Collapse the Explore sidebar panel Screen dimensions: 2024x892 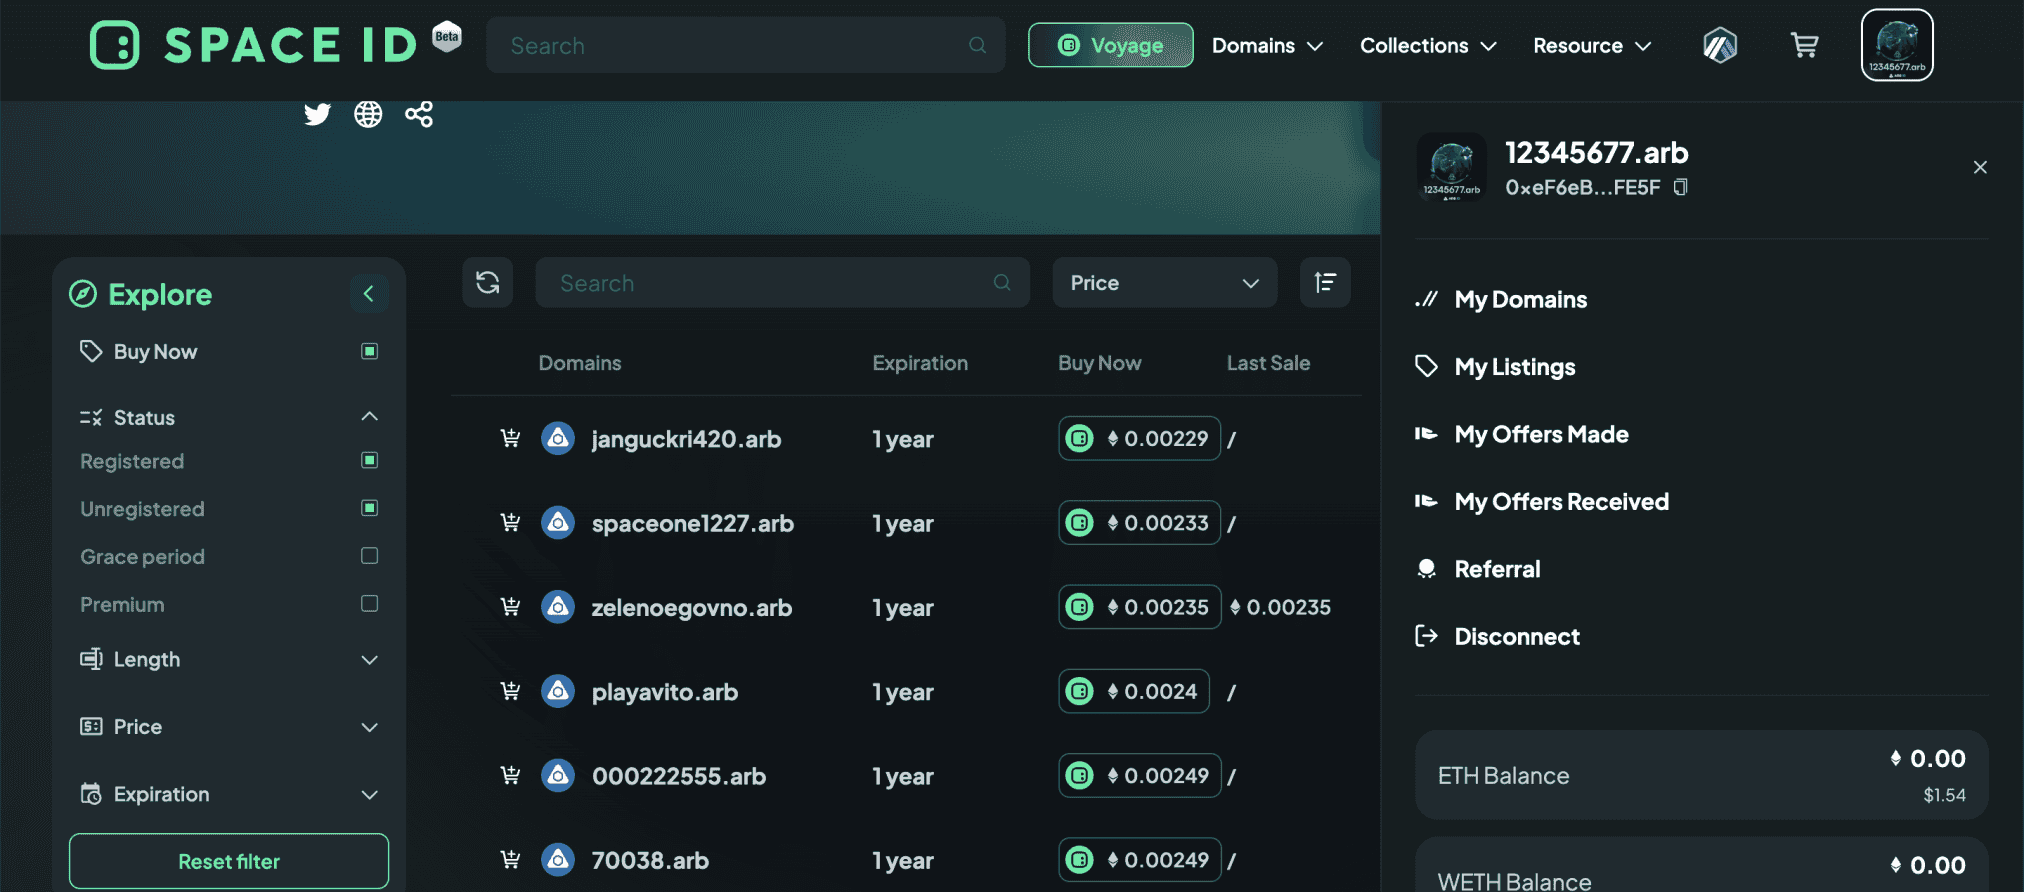pos(368,293)
